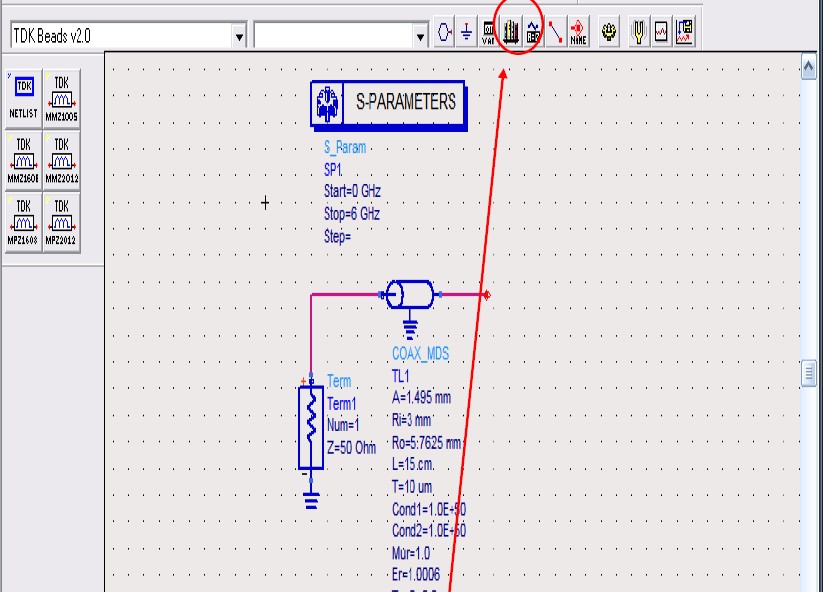823x592 pixels.
Task: Select the TDK MMZ2012 bead component
Action: click(61, 161)
